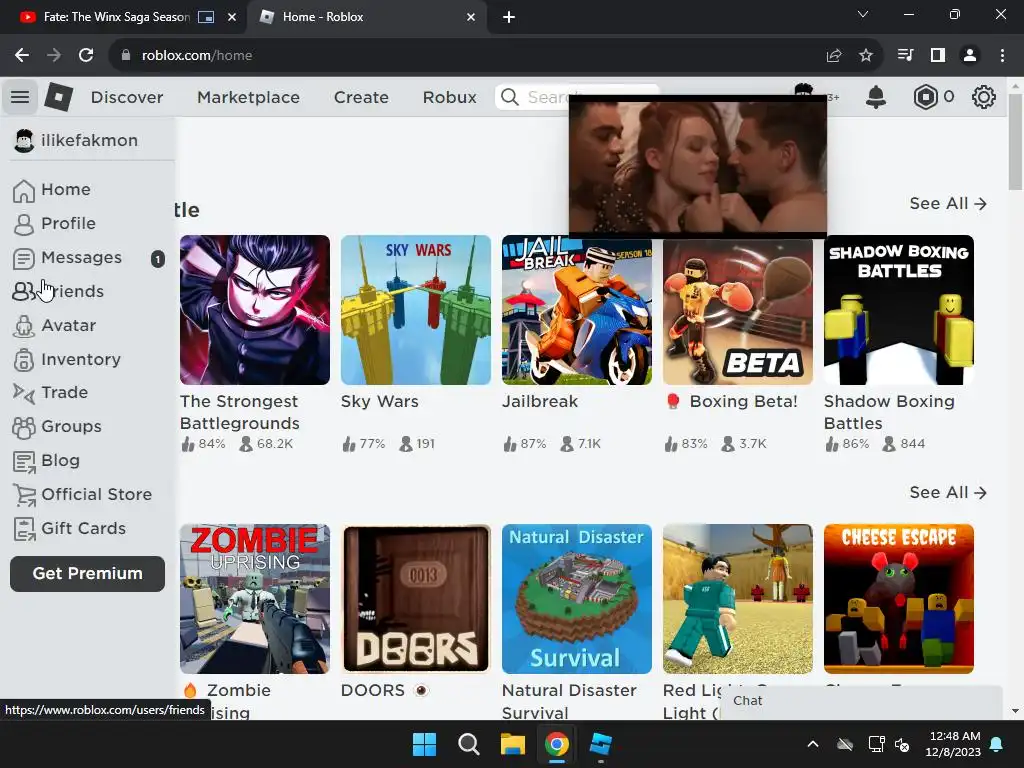Click the share page icon
Viewport: 1024px width, 768px height.
pyautogui.click(x=833, y=56)
